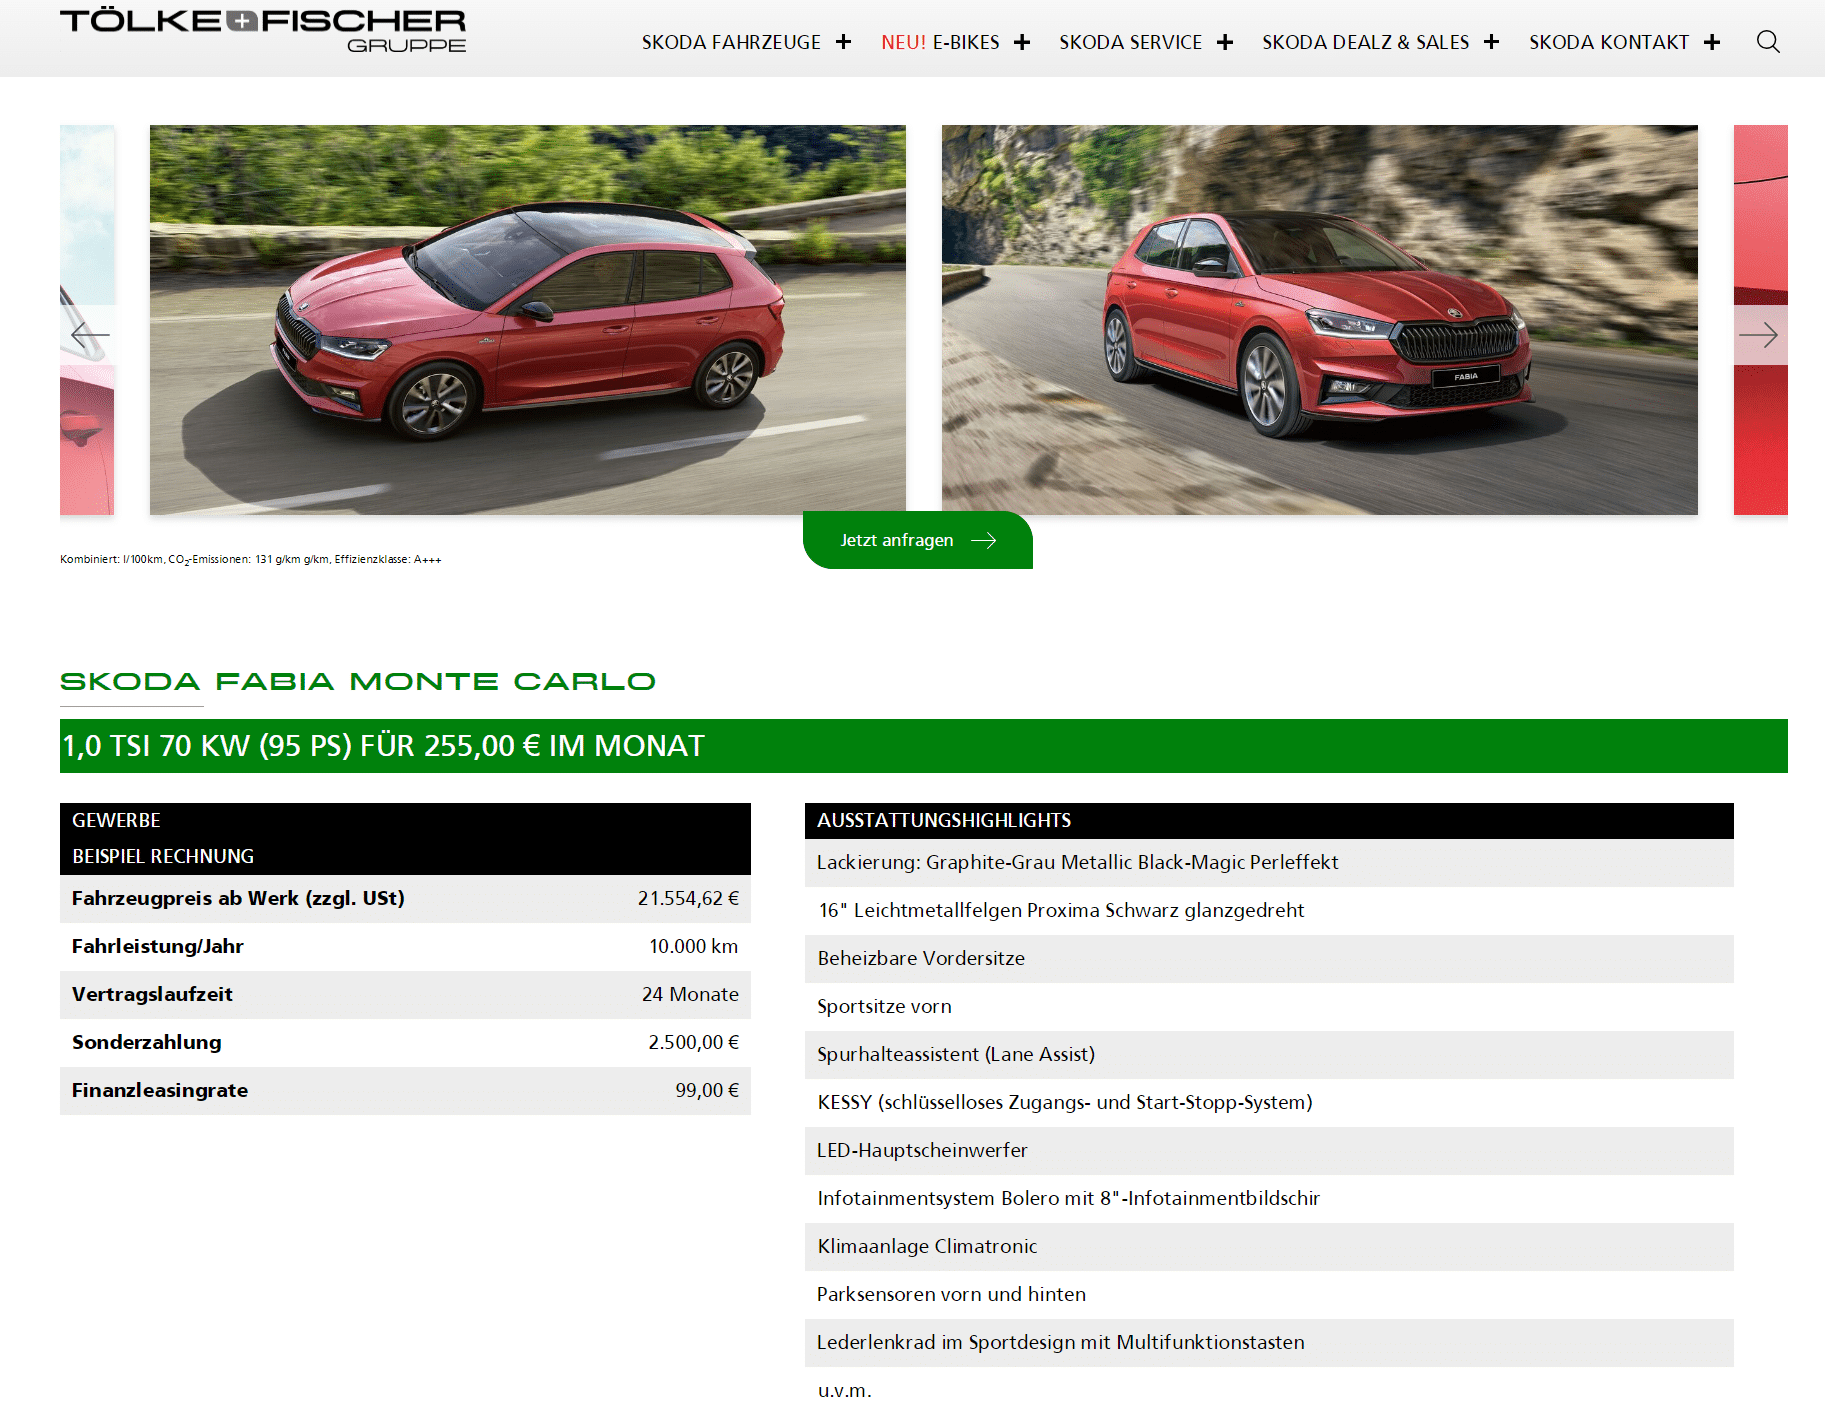Select the CO2-Emissionen consumption note

point(251,559)
